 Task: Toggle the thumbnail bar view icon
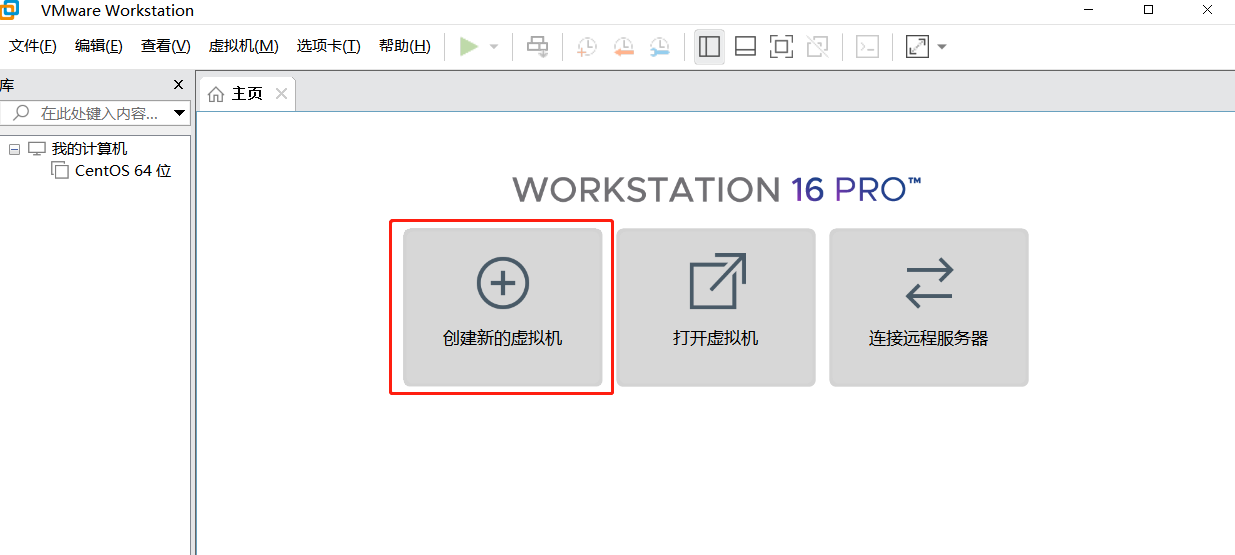pyautogui.click(x=745, y=46)
